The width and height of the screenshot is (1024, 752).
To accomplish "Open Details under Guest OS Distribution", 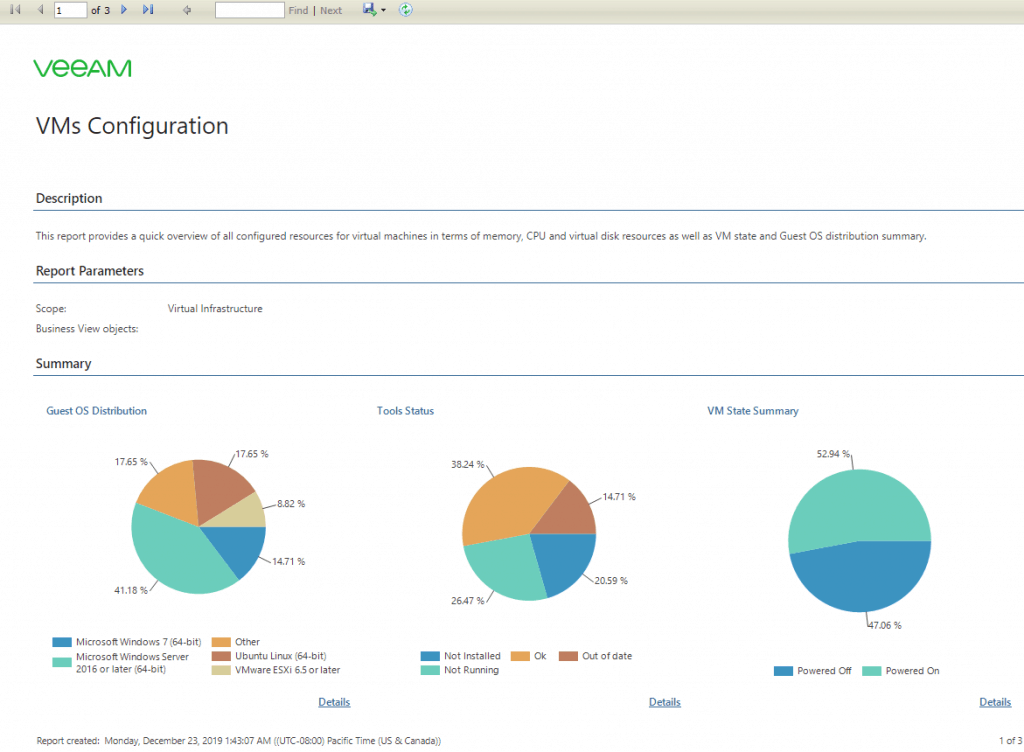I will point(334,702).
